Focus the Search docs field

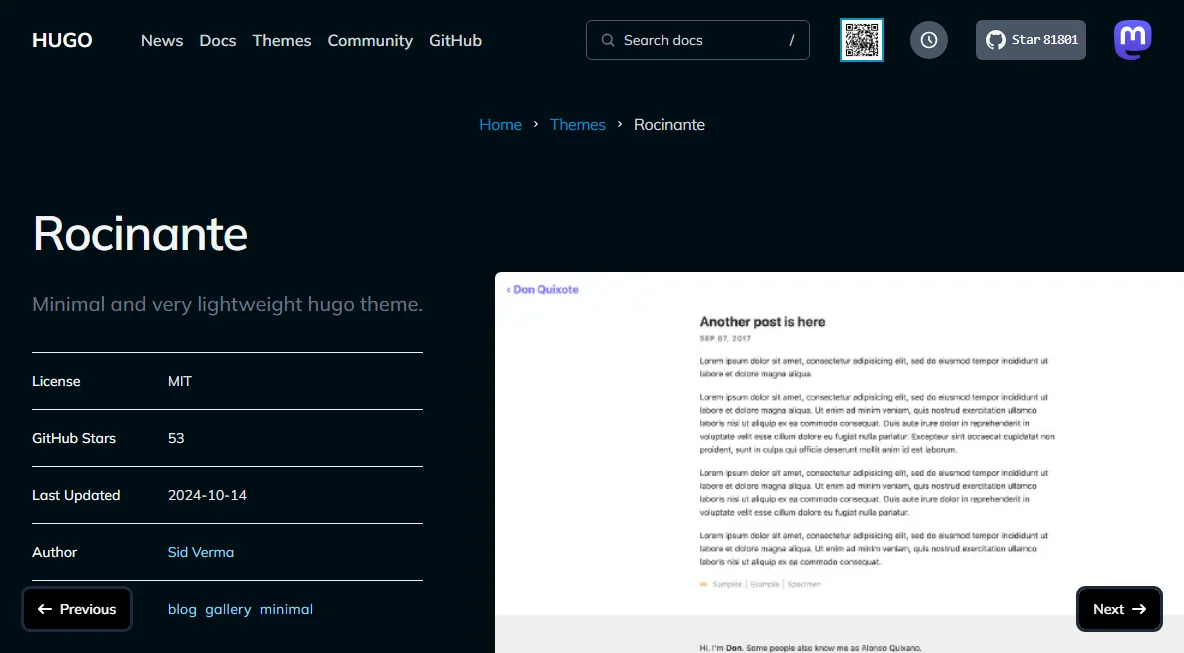click(698, 40)
